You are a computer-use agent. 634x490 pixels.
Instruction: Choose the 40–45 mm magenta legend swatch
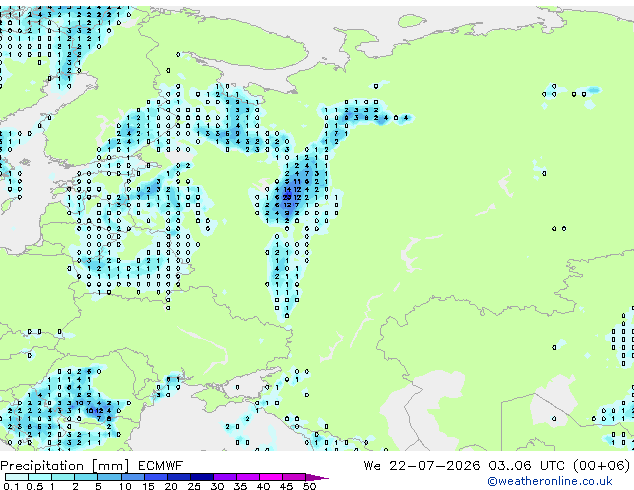(271, 477)
